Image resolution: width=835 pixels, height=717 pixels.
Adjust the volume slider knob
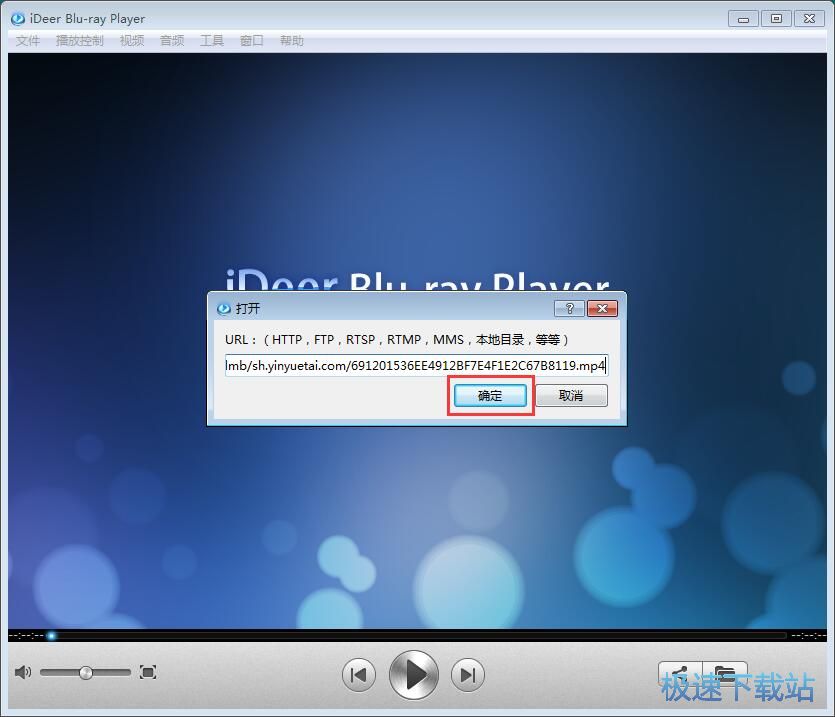(x=86, y=673)
